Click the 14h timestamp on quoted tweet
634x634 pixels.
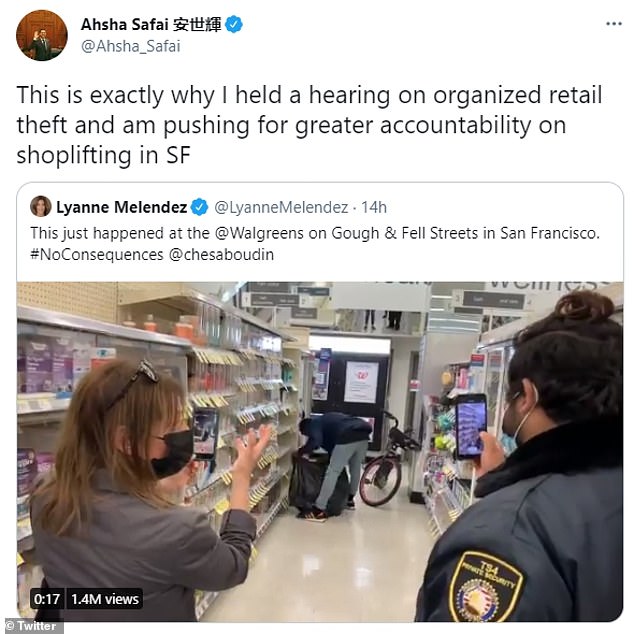(x=374, y=207)
